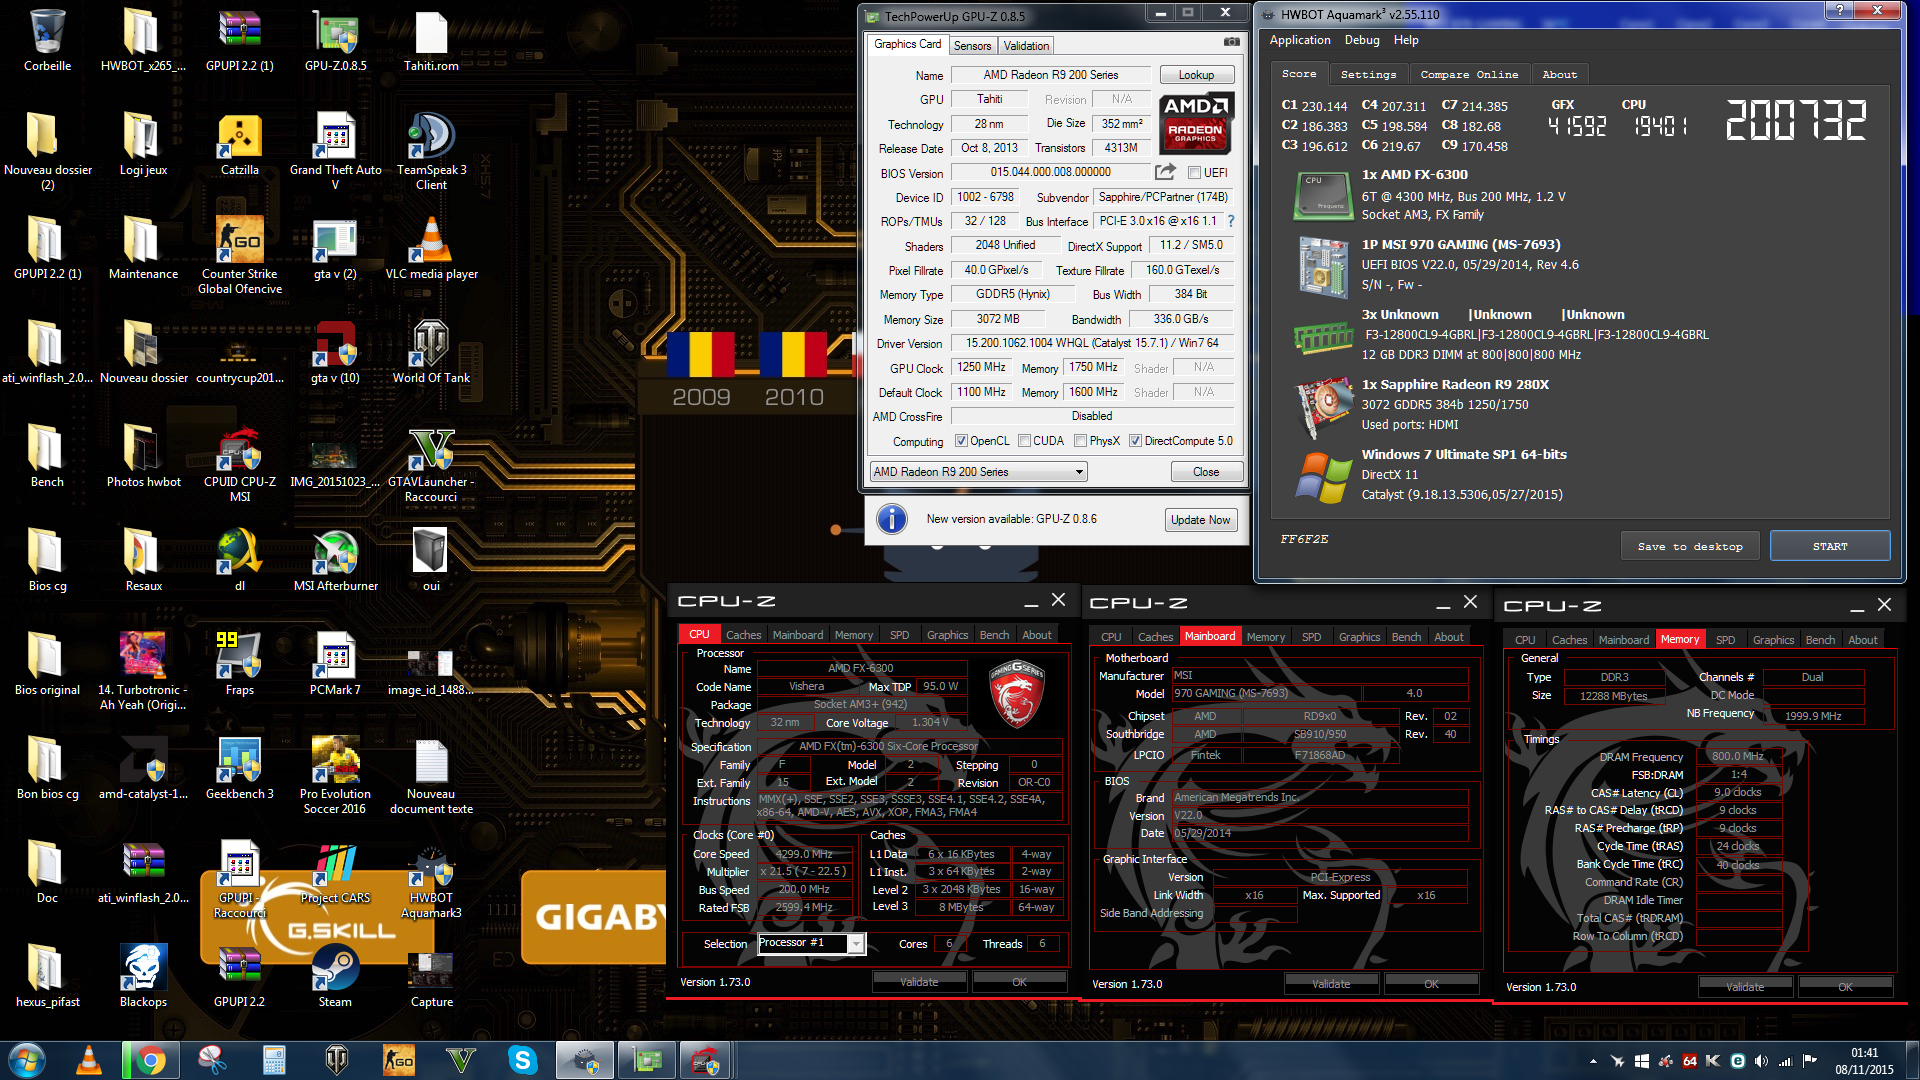Viewport: 1920px width, 1080px height.
Task: Open About tab in Aquamark
Action: point(1559,74)
